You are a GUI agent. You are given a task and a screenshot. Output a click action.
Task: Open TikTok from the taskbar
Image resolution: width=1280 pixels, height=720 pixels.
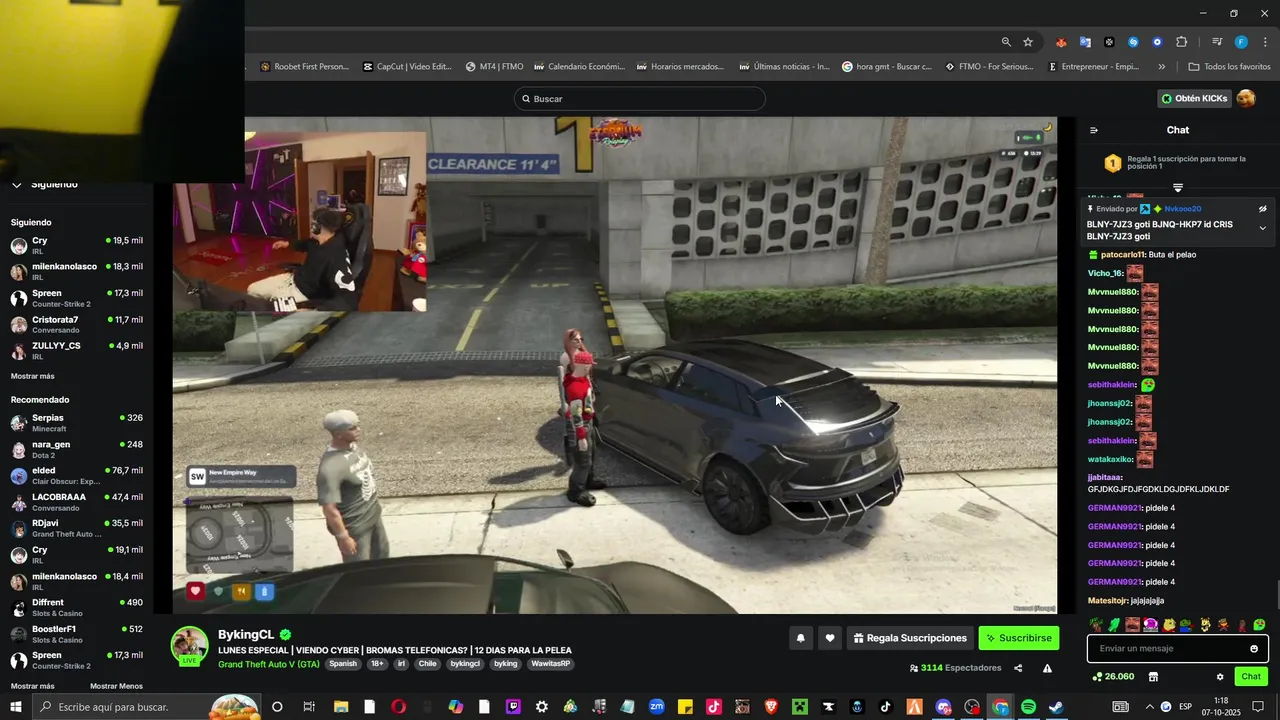pyautogui.click(x=886, y=707)
